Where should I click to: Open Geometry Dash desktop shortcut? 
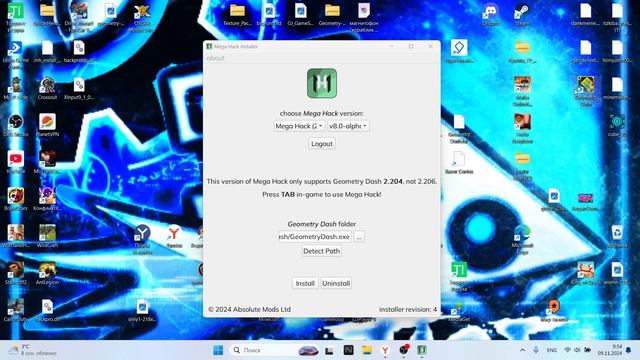point(586,91)
